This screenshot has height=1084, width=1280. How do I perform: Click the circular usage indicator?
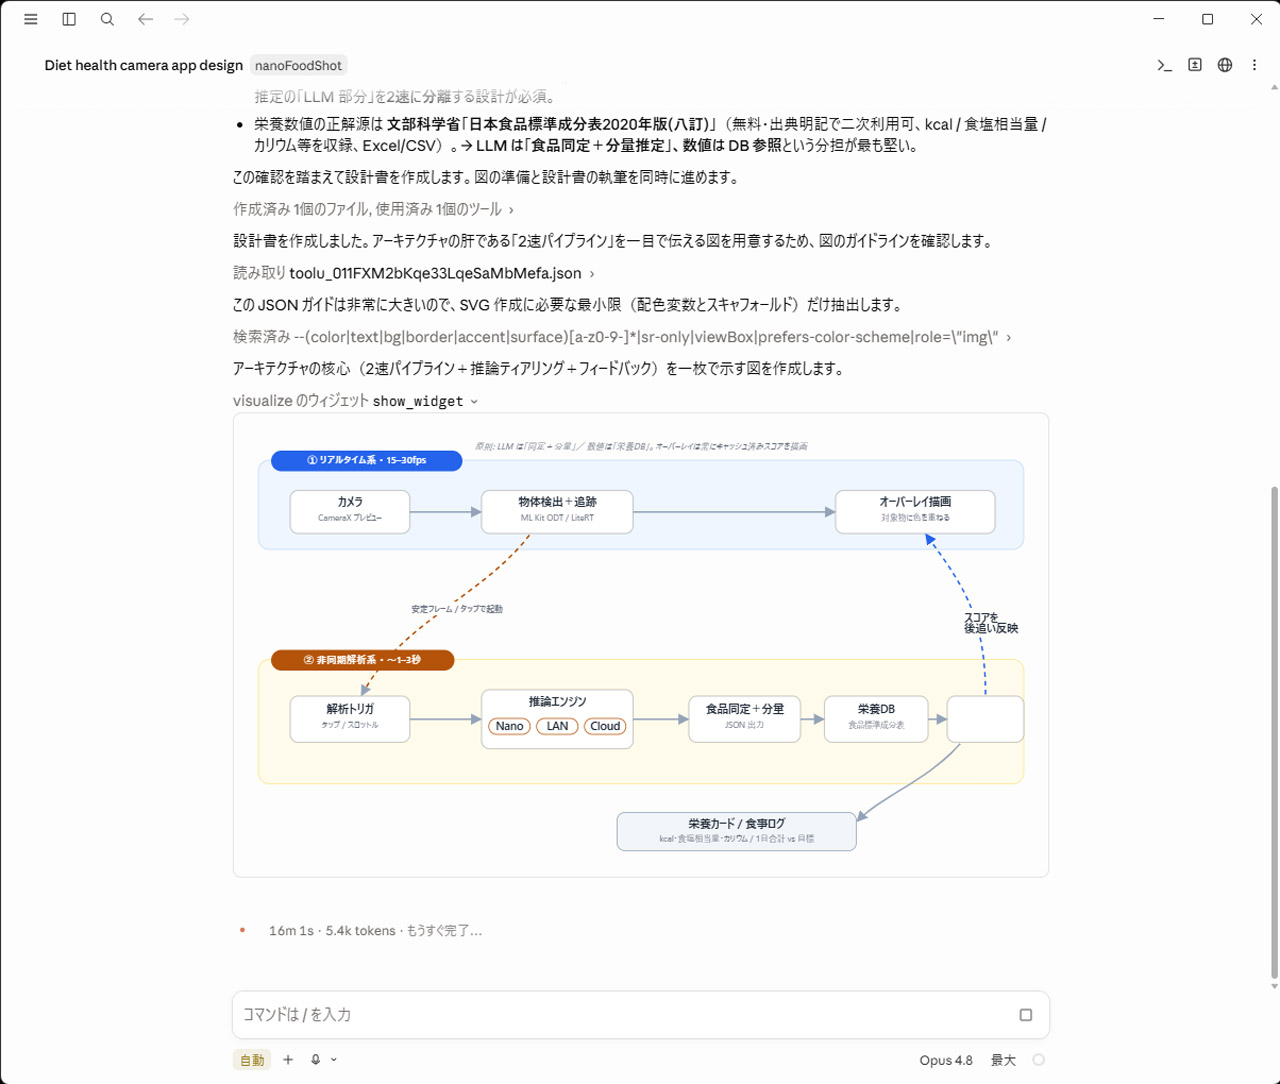(1039, 1060)
